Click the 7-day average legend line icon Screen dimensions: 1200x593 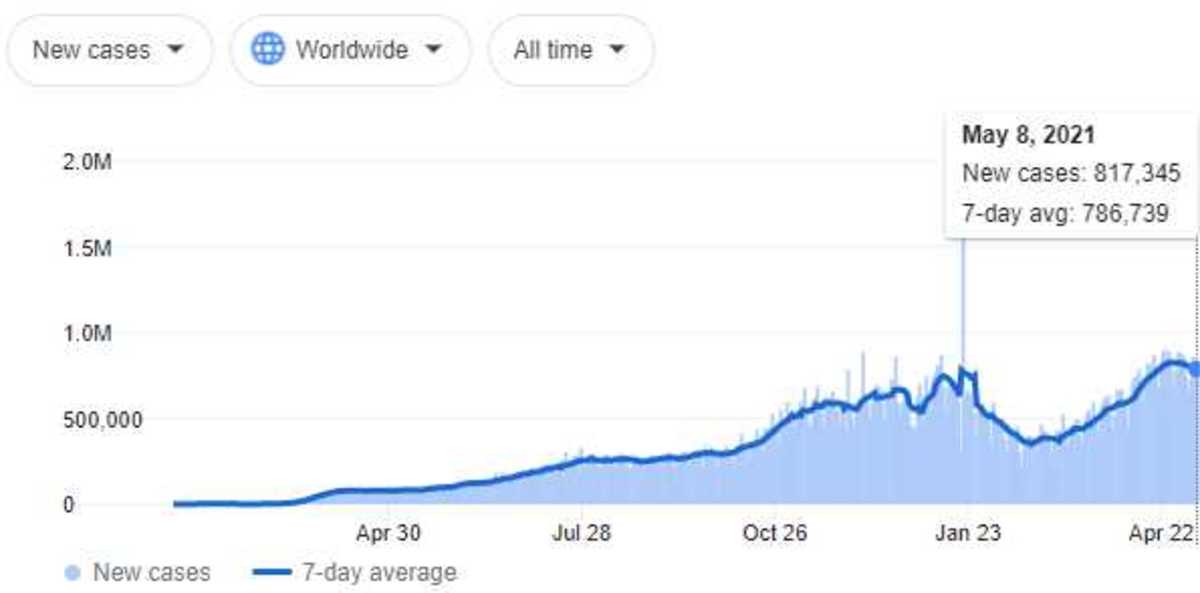pyautogui.click(x=272, y=573)
